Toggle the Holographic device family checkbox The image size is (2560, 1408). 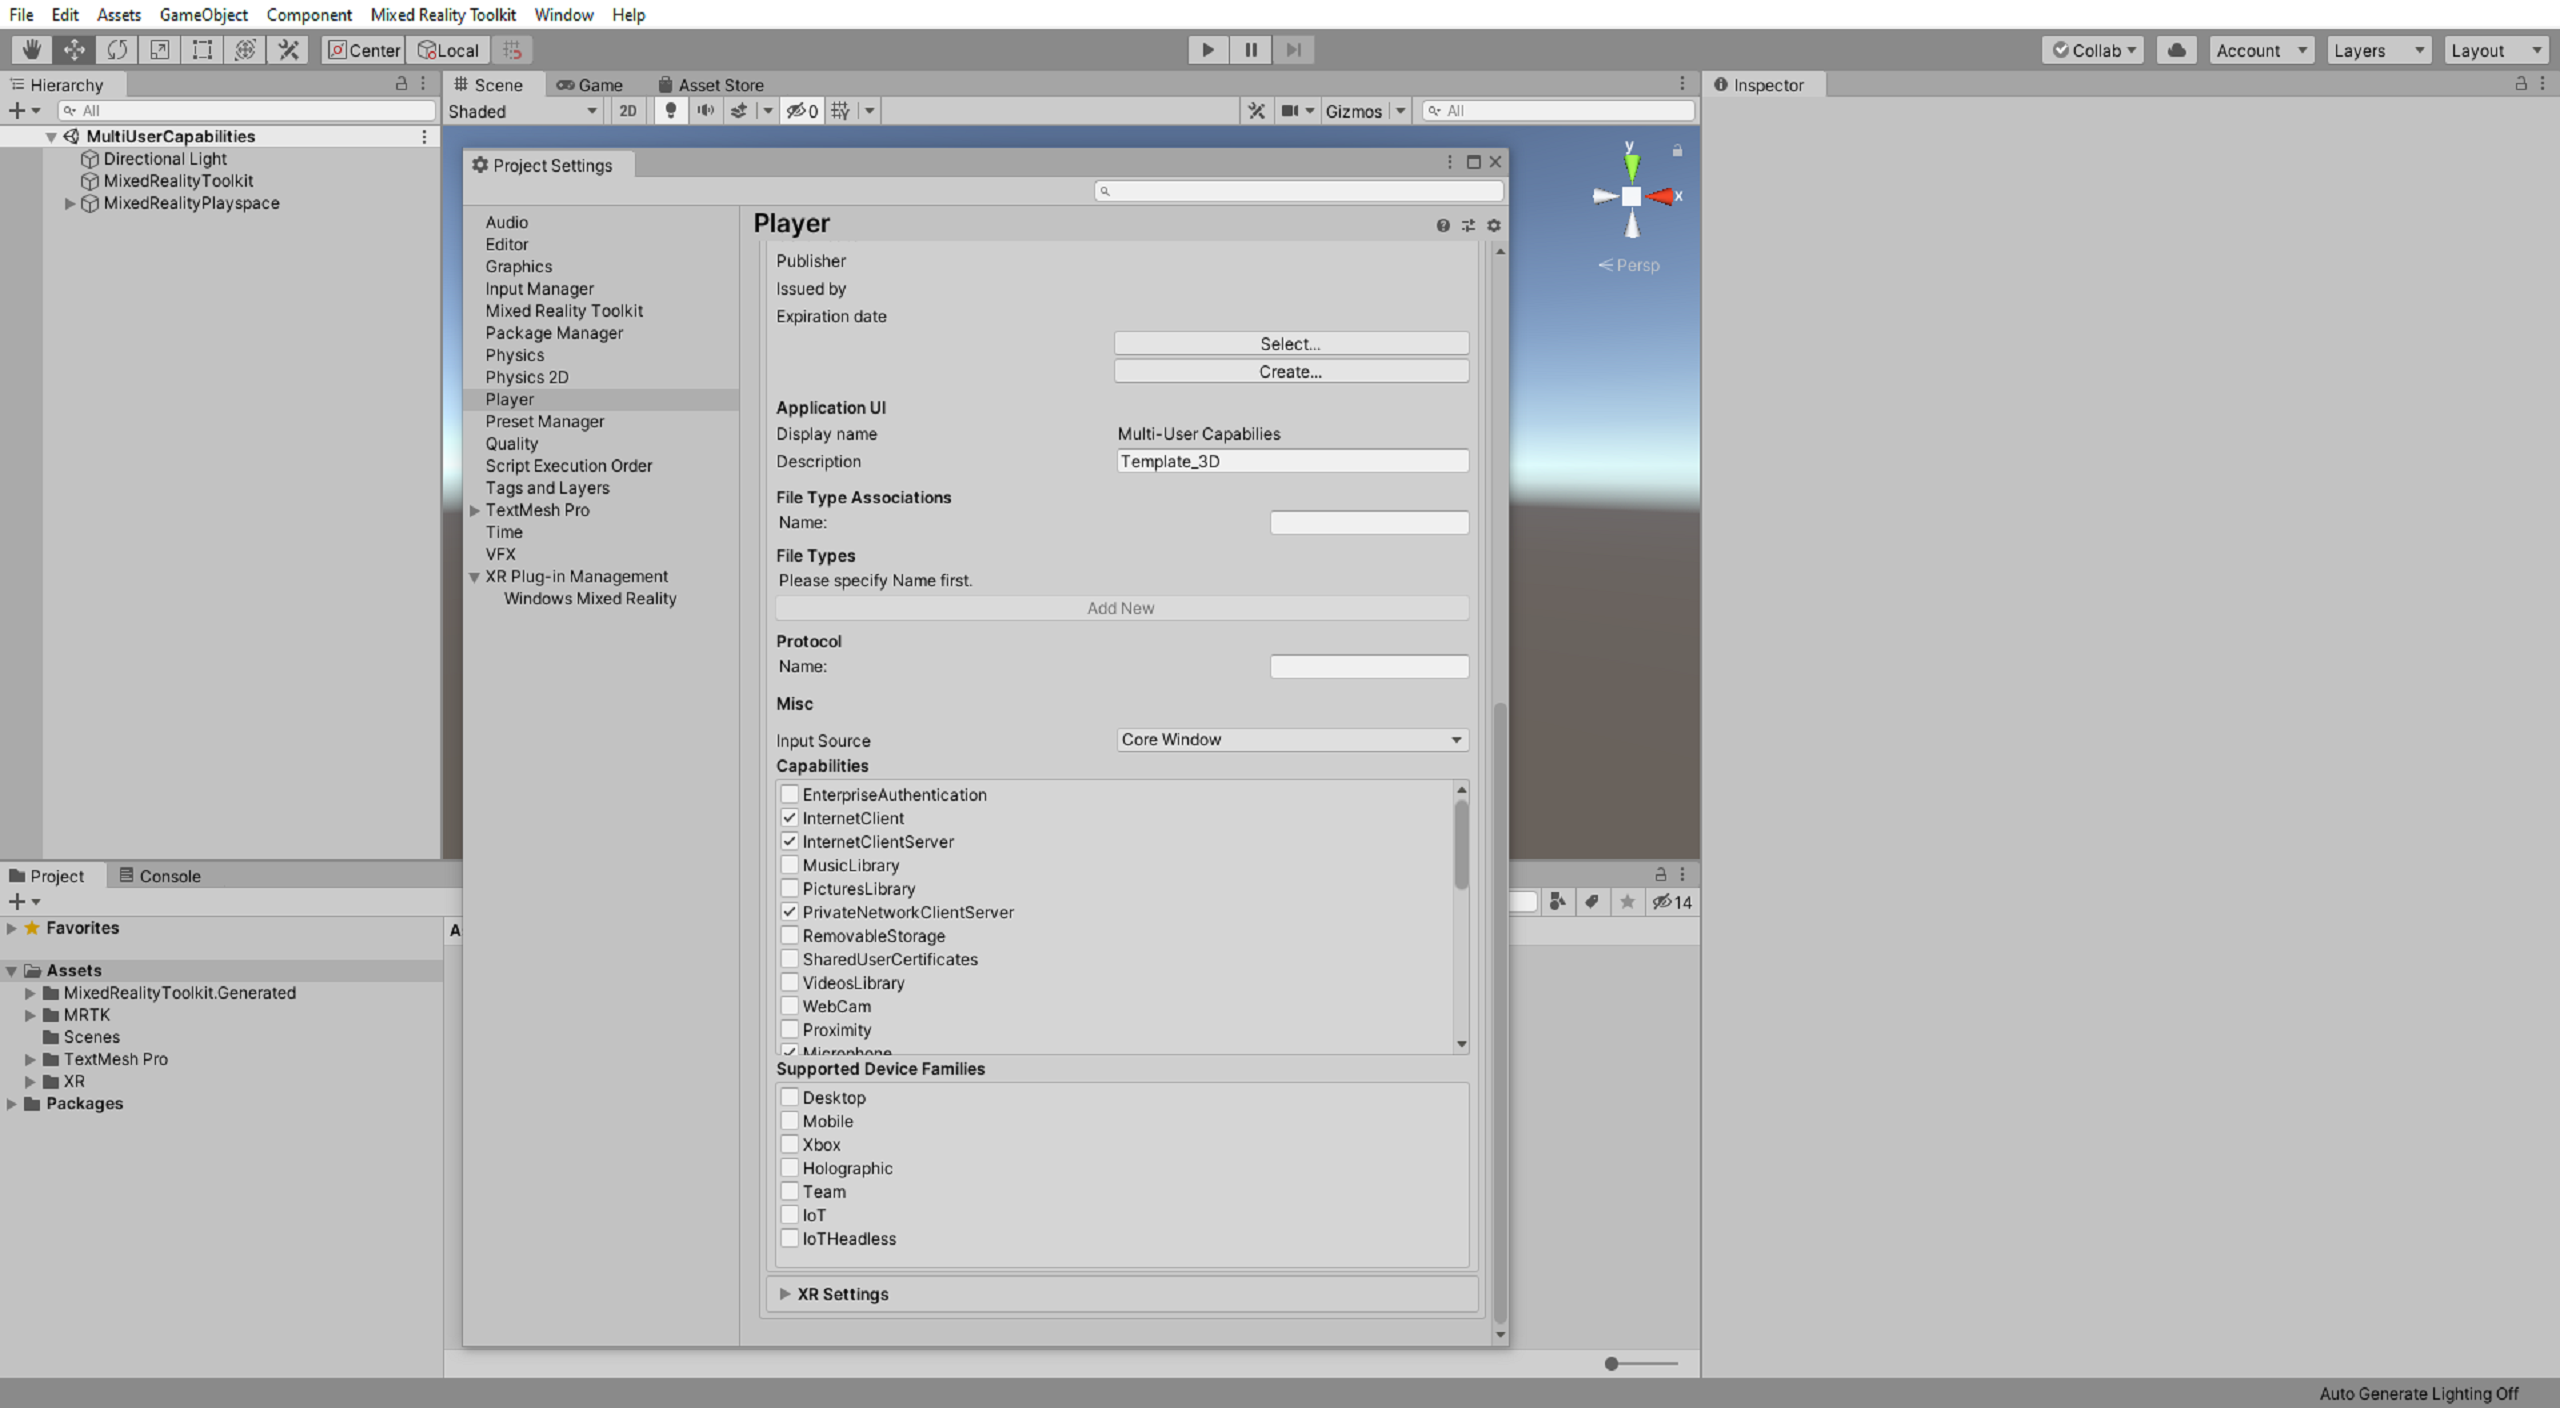tap(790, 1165)
